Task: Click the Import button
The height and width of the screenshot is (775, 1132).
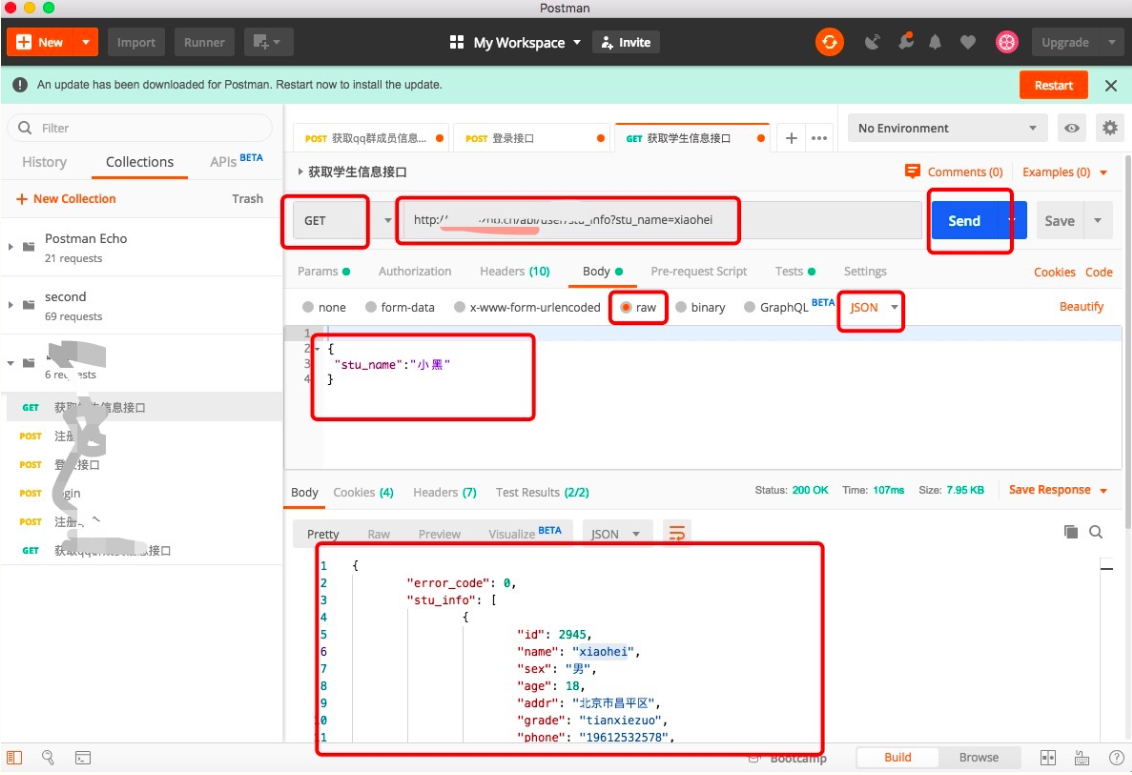Action: (136, 42)
